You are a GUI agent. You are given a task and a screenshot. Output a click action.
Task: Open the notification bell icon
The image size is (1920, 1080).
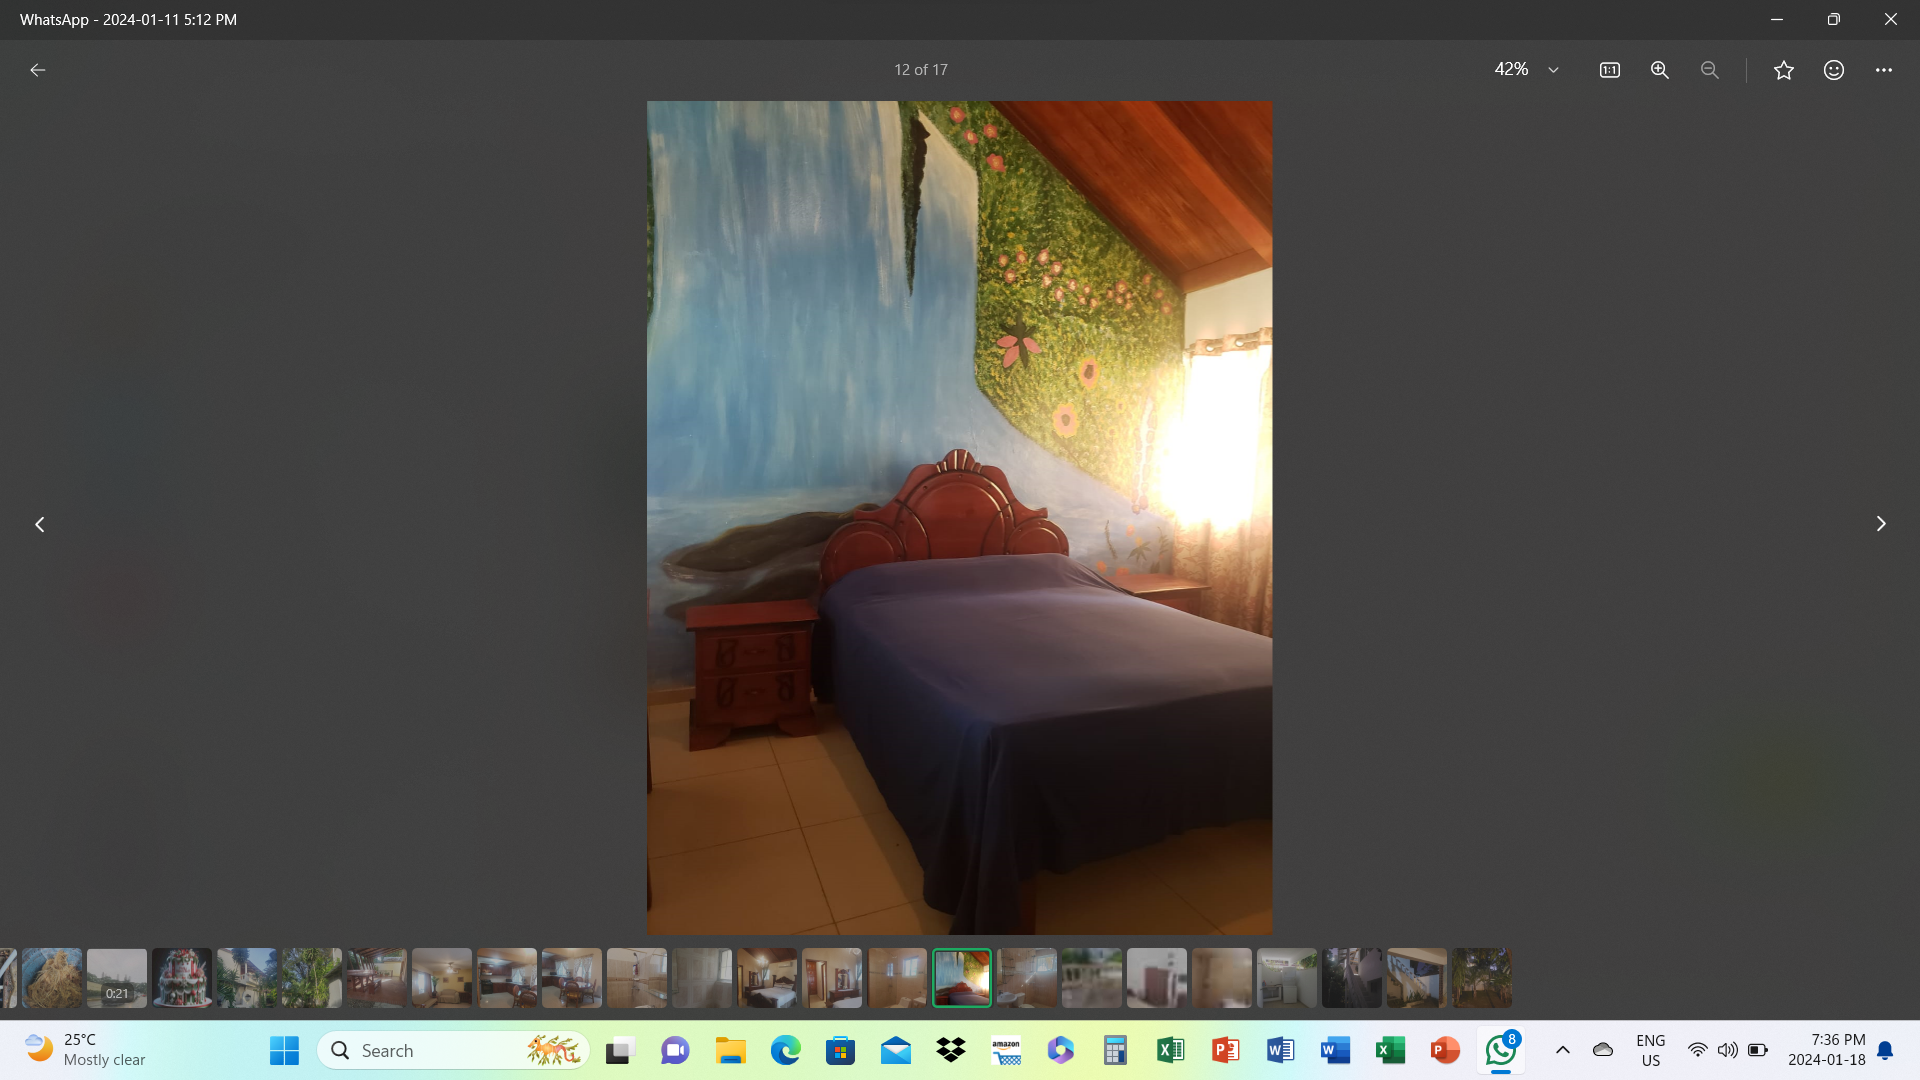1885,1050
